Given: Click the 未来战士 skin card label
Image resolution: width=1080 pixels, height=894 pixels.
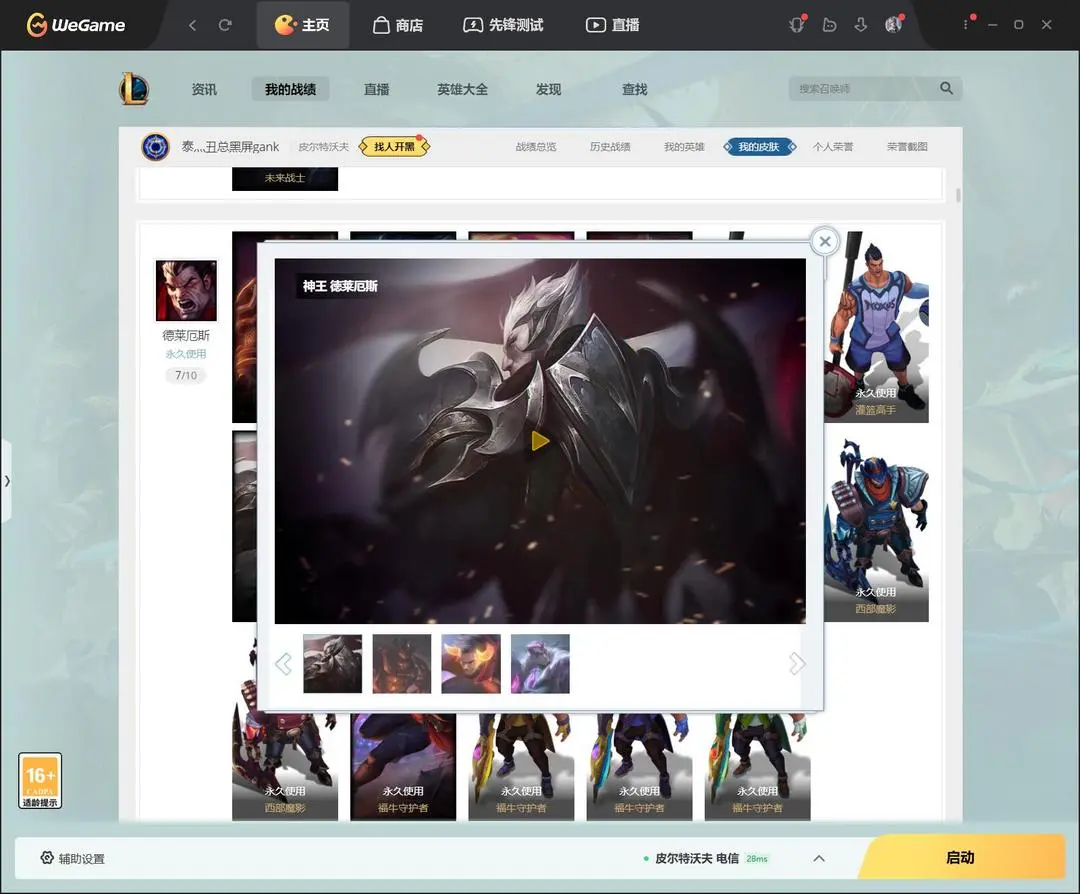Looking at the screenshot, I should (x=285, y=178).
